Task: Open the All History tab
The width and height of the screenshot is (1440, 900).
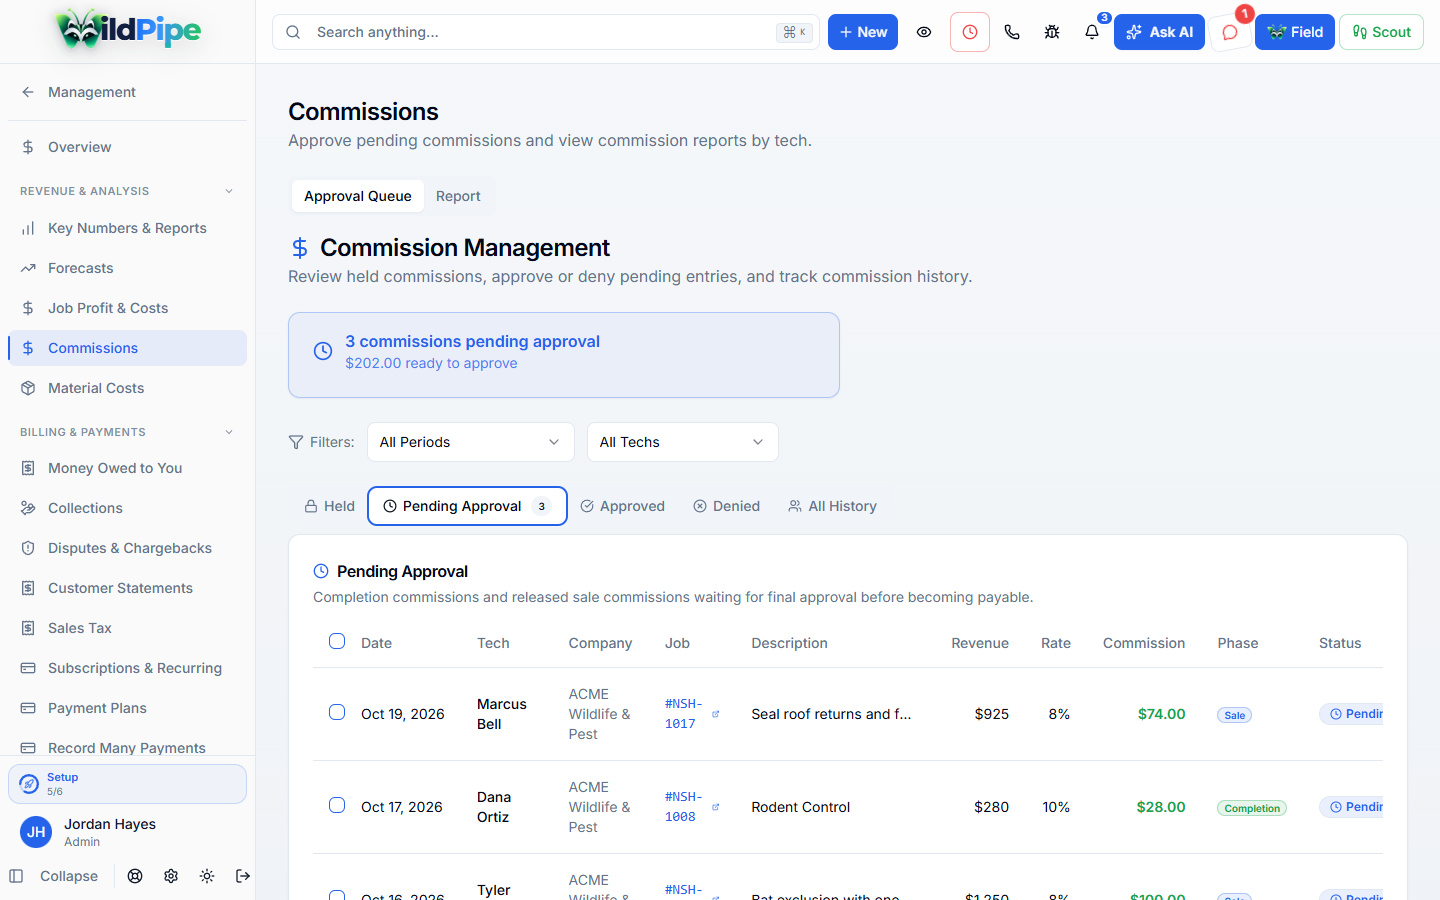Action: tap(832, 506)
